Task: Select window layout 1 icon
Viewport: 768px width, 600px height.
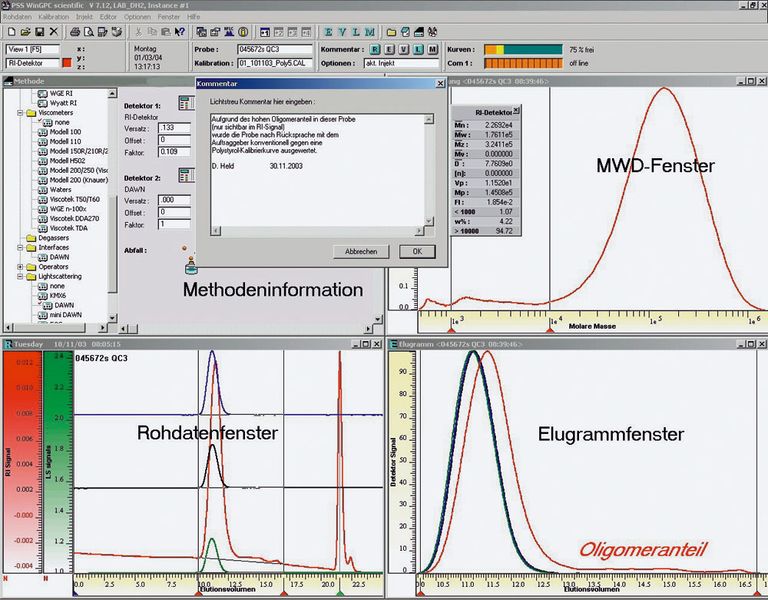Action: 264,32
